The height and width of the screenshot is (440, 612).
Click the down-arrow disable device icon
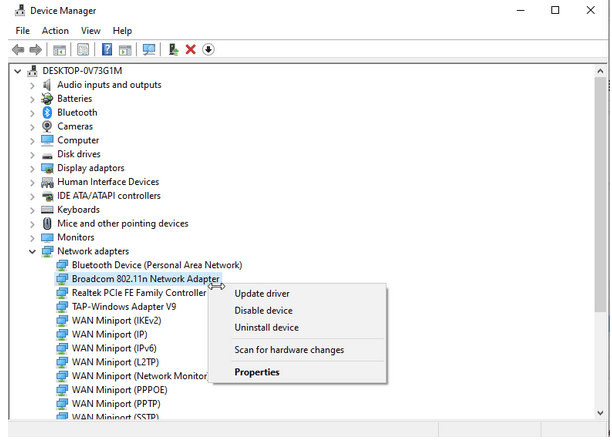click(x=208, y=50)
